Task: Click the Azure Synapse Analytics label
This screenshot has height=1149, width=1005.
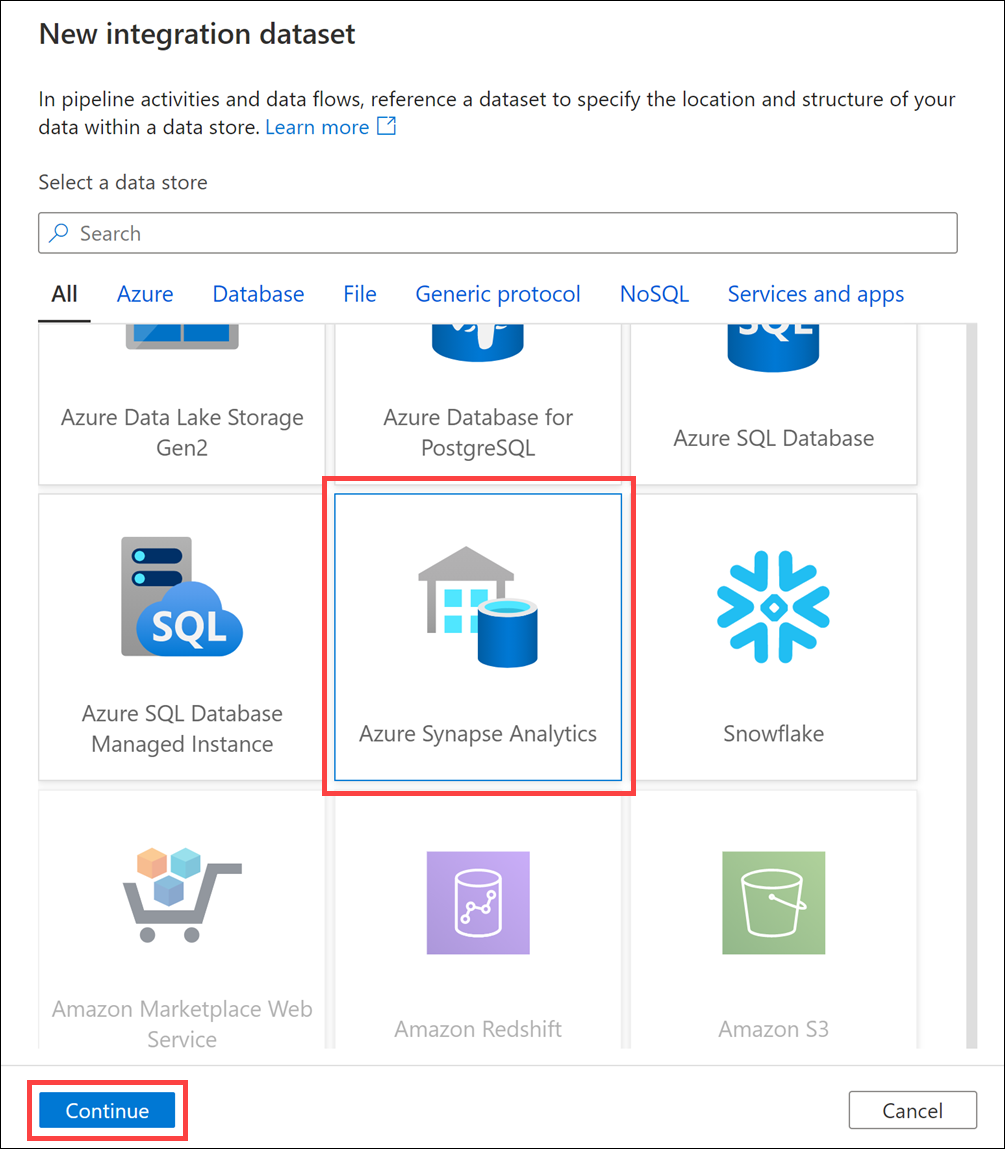Action: [x=478, y=734]
